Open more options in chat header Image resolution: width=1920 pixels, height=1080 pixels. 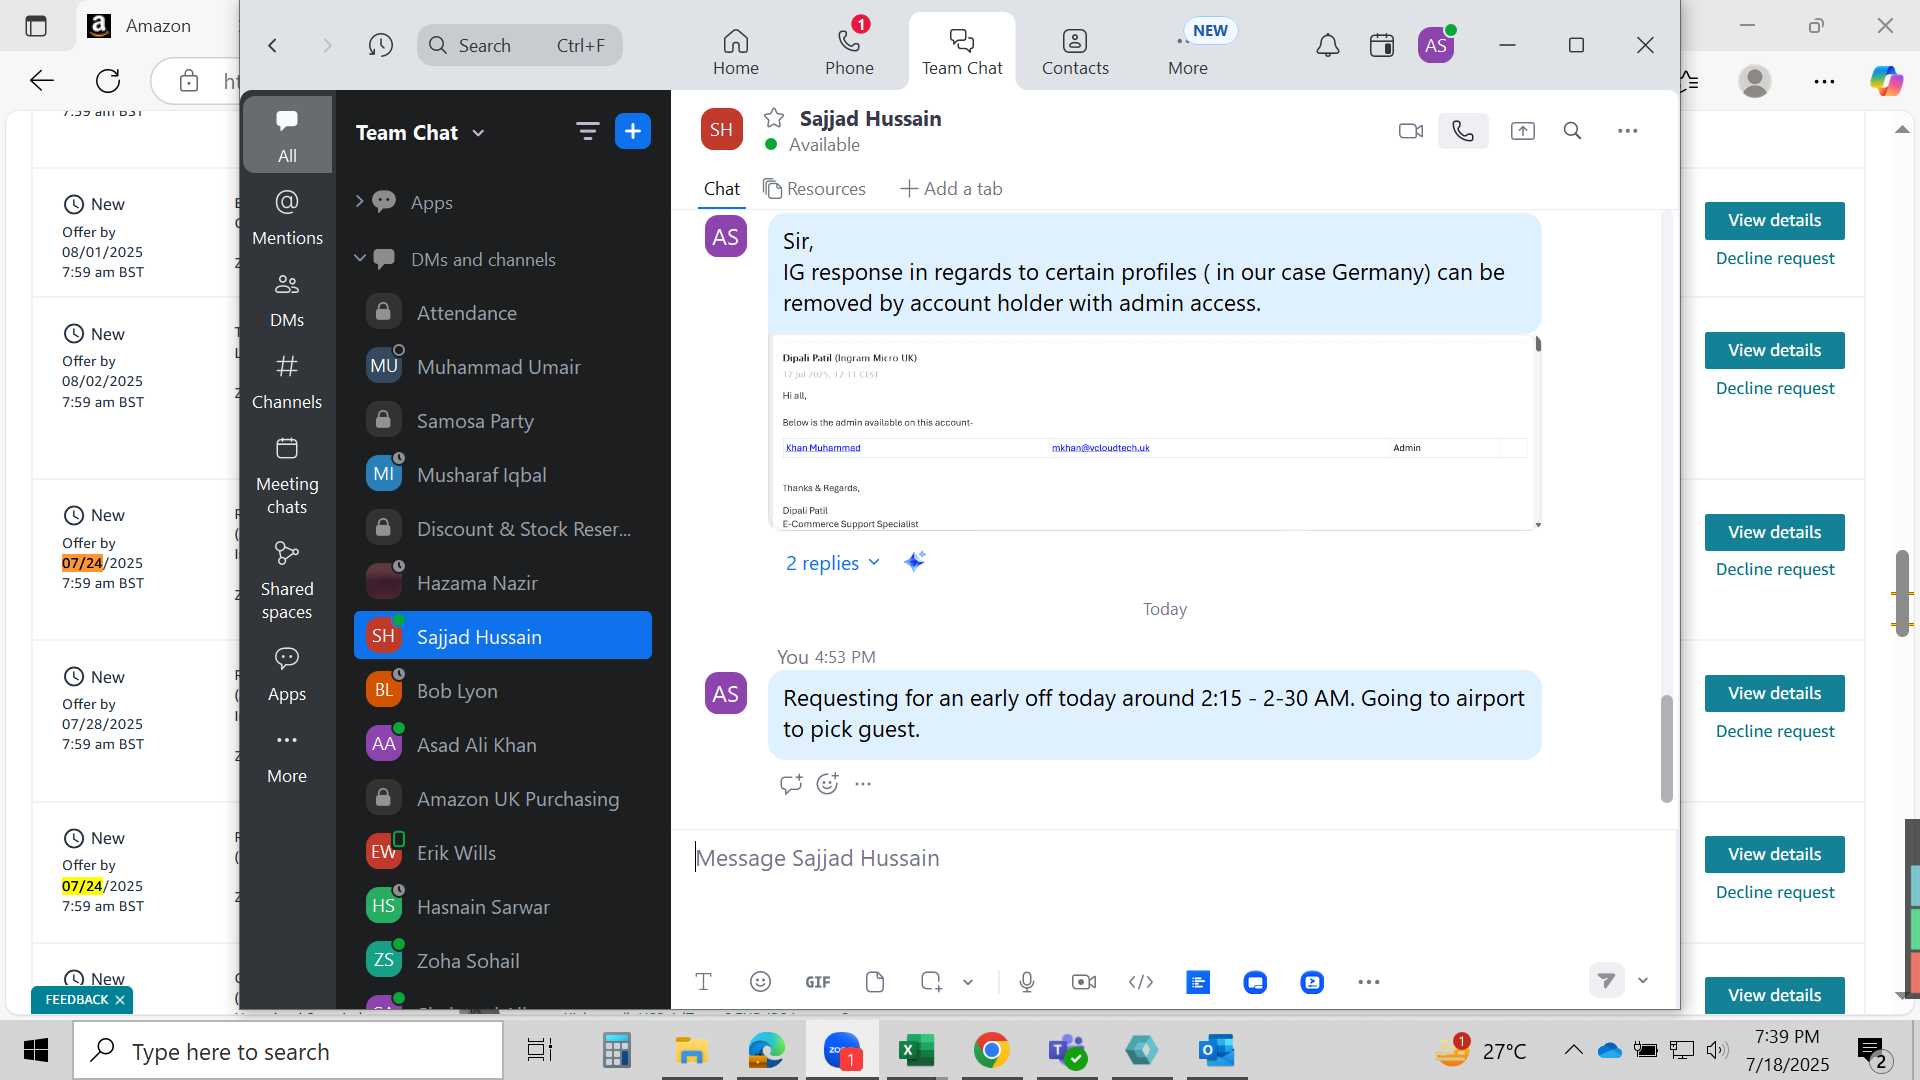point(1627,131)
